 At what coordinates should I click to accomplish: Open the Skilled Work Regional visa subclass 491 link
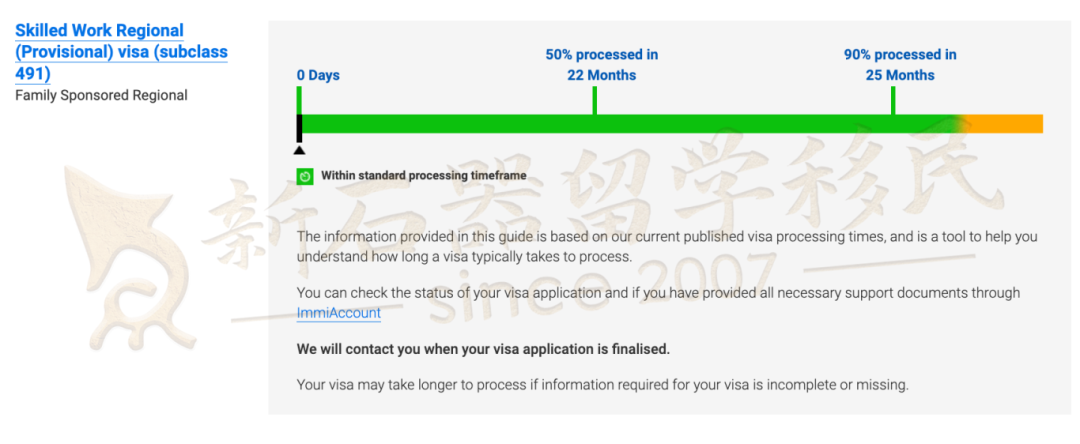pyautogui.click(x=121, y=52)
